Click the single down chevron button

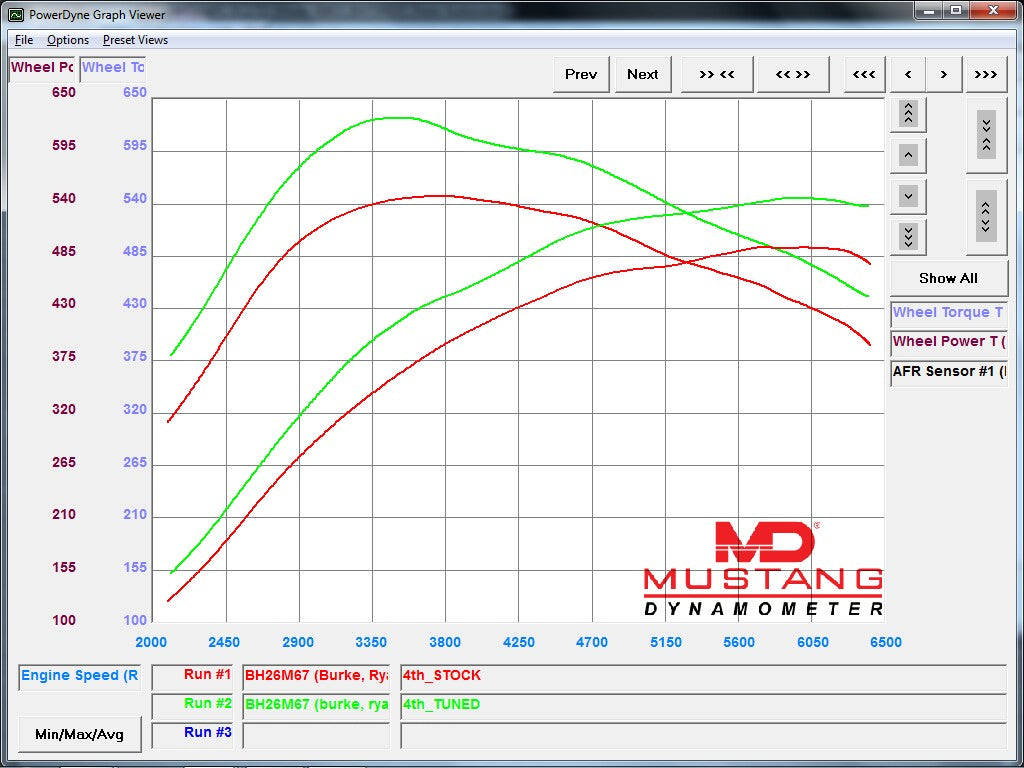(x=908, y=196)
